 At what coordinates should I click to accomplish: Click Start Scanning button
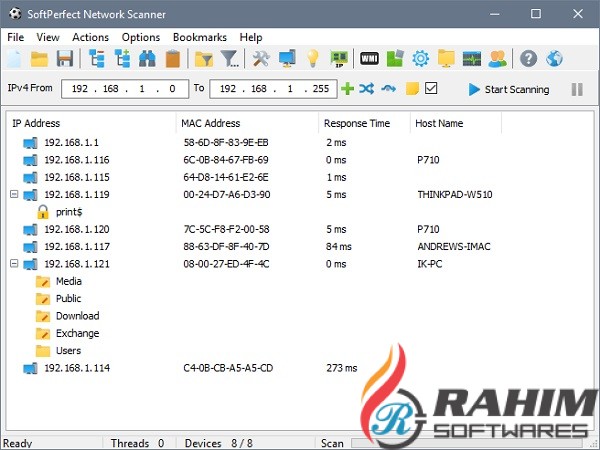[x=509, y=90]
